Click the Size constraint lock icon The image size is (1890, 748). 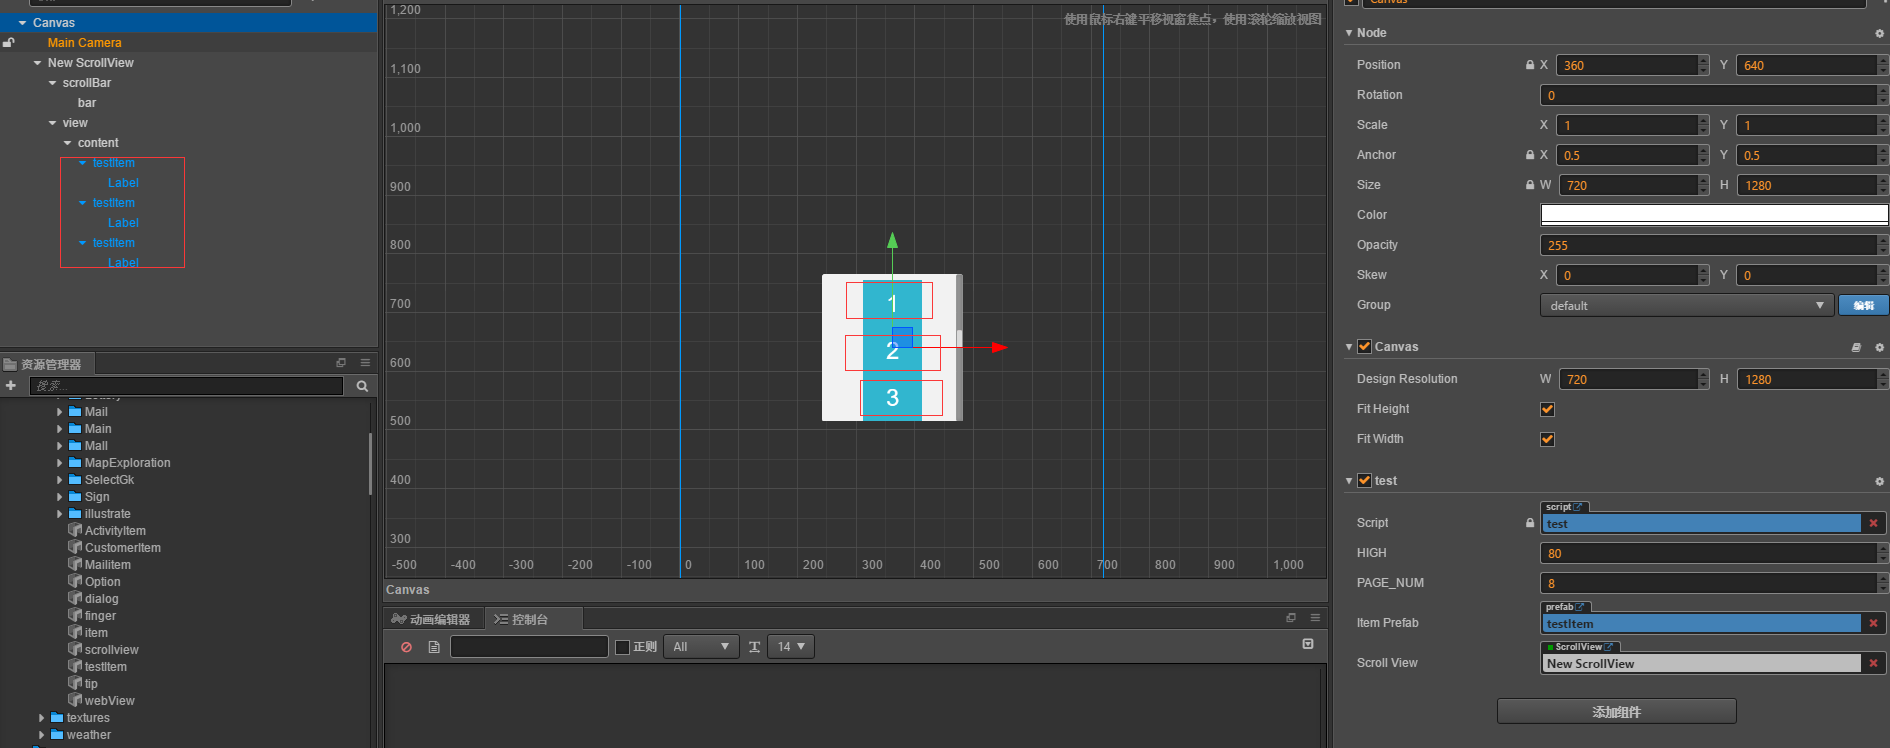tap(1530, 185)
